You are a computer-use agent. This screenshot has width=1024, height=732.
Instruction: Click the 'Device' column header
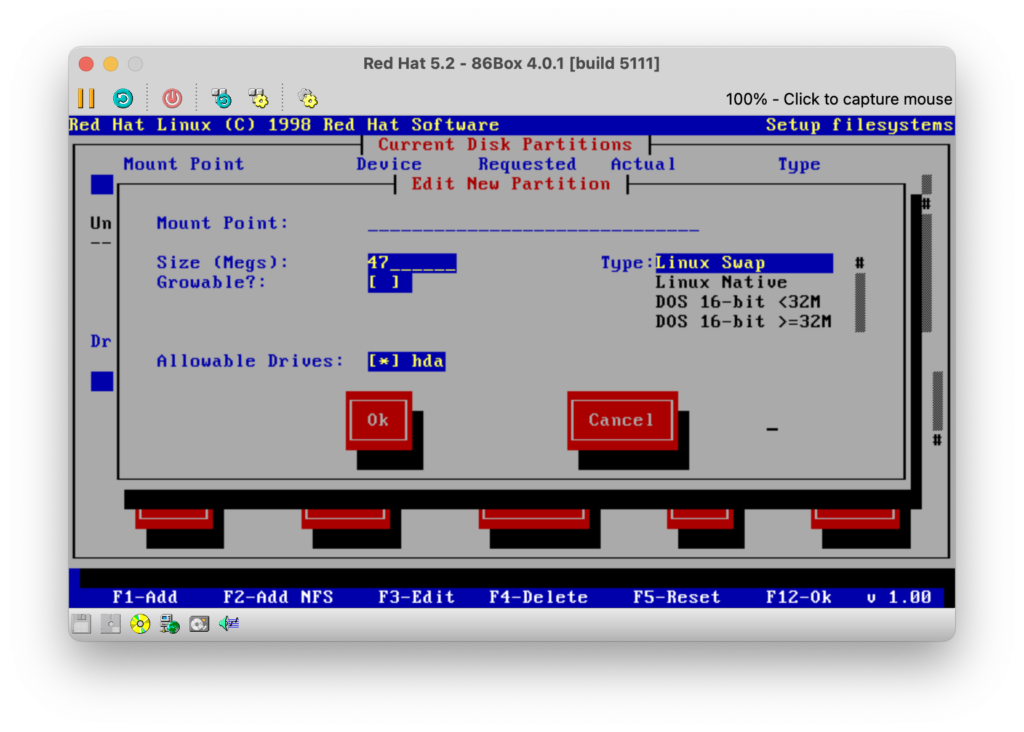(389, 165)
